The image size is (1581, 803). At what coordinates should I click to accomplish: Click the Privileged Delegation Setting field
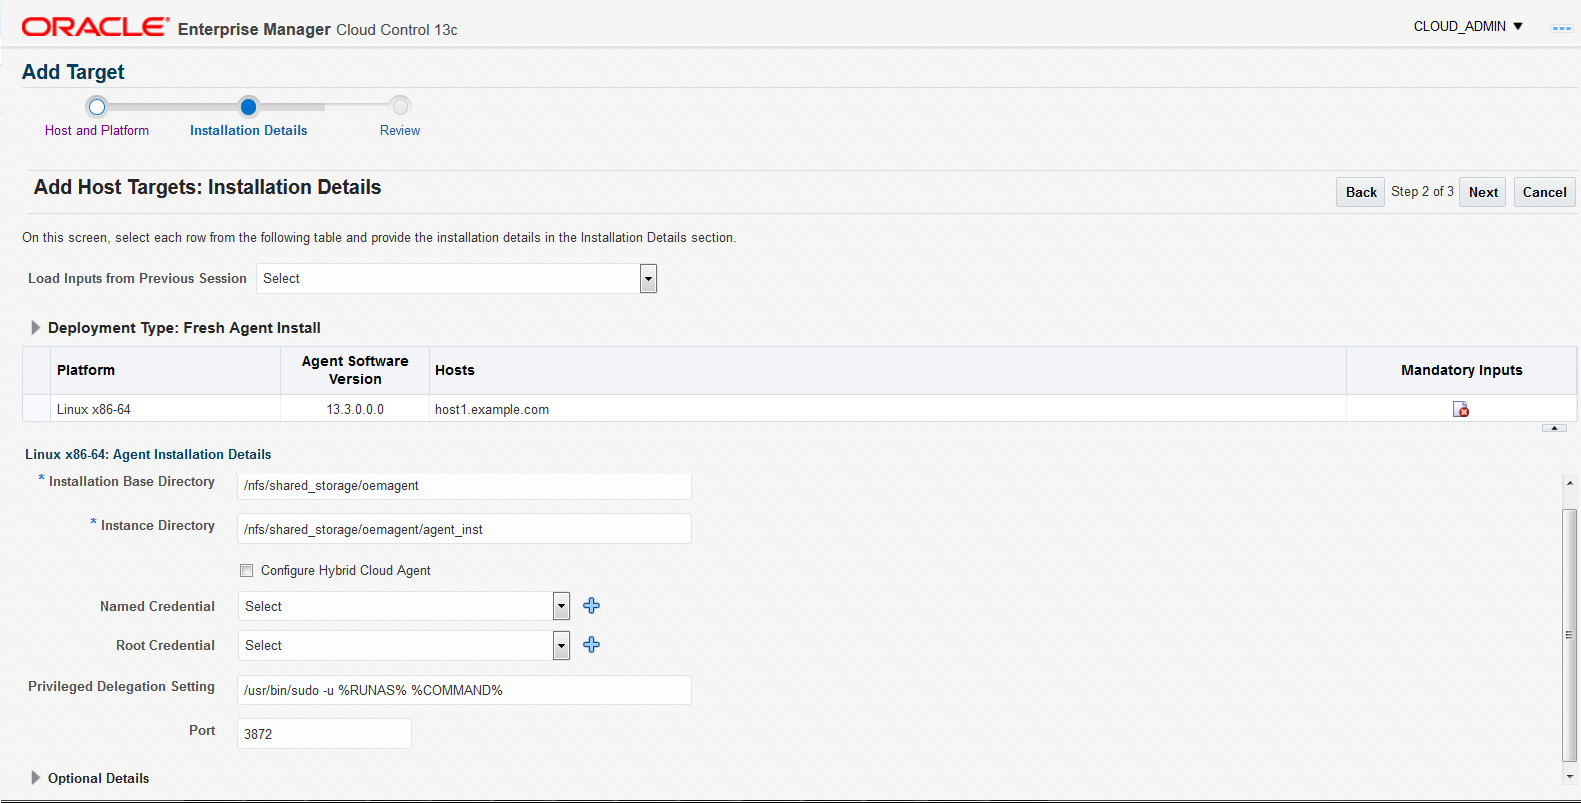(464, 690)
